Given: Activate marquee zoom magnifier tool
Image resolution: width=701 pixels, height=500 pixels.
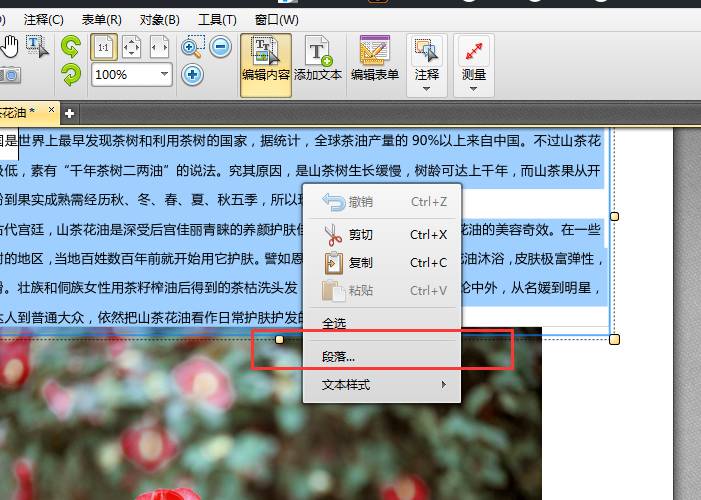Looking at the screenshot, I should pos(193,47).
